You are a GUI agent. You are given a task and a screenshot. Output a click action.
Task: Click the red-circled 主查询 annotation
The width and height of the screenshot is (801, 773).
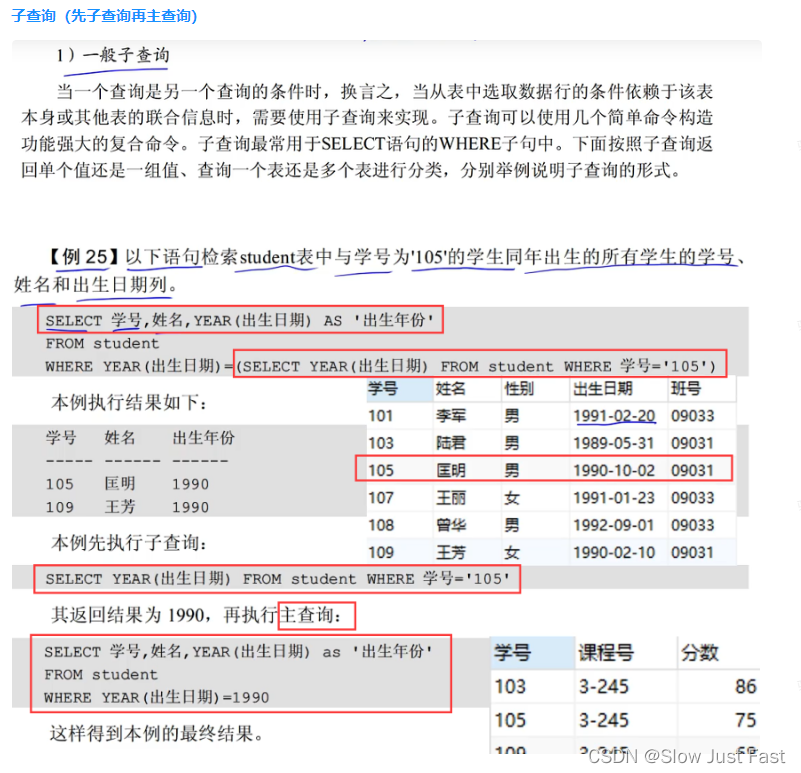pyautogui.click(x=317, y=615)
